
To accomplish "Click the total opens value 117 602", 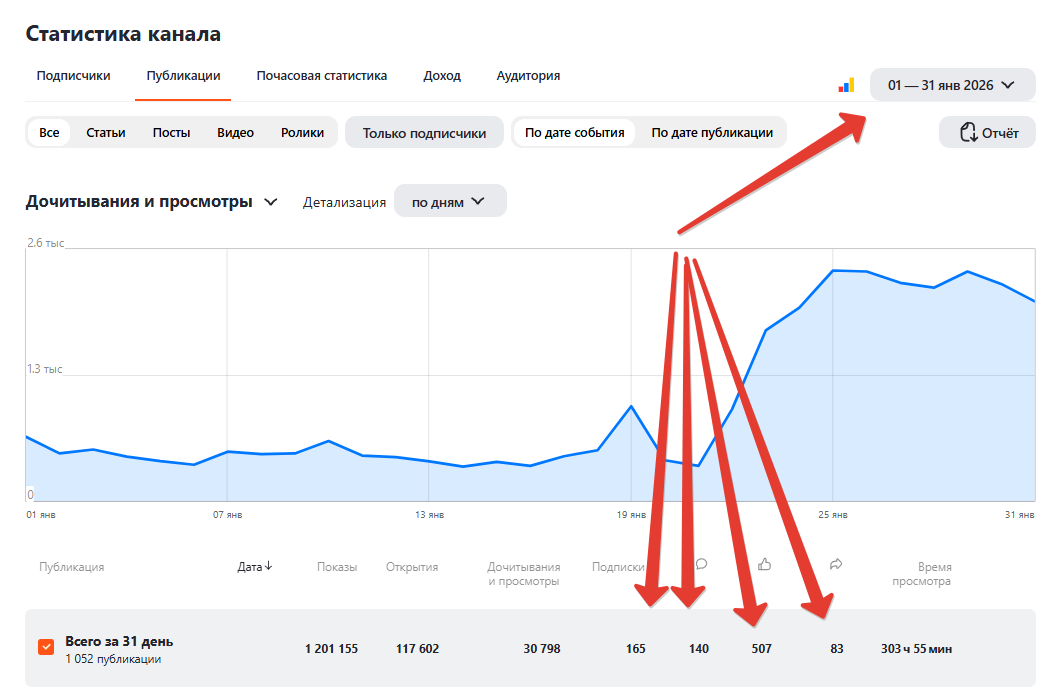I will [x=417, y=649].
